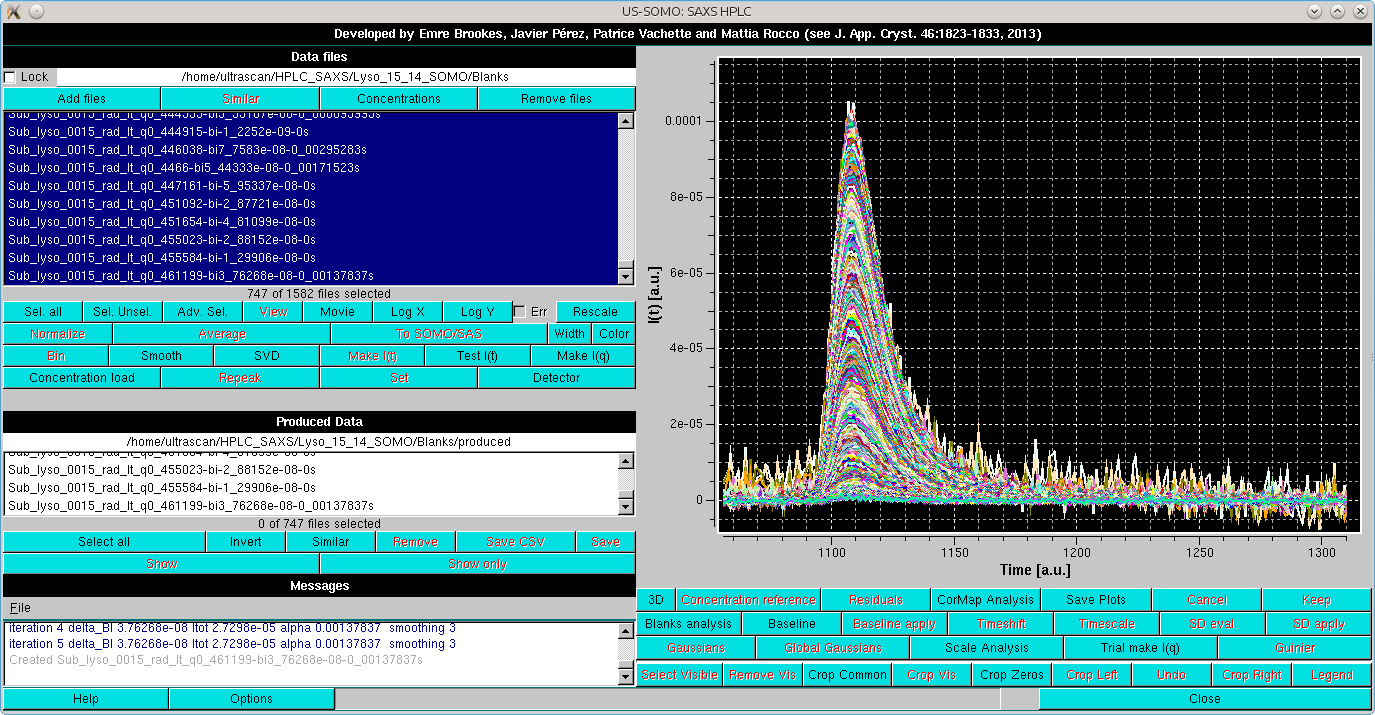Start Blanks analysis
1375x715 pixels.
point(691,623)
